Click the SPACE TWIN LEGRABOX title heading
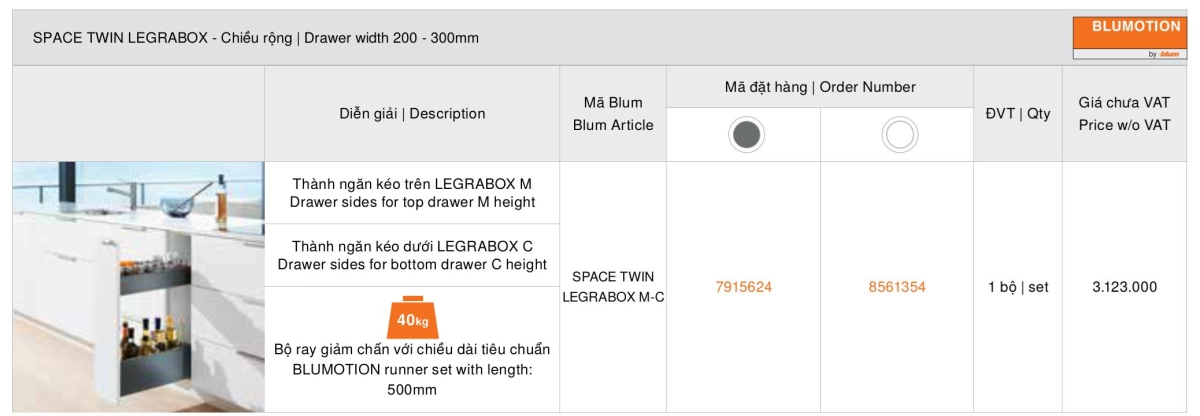The width and height of the screenshot is (1200, 416). point(256,39)
